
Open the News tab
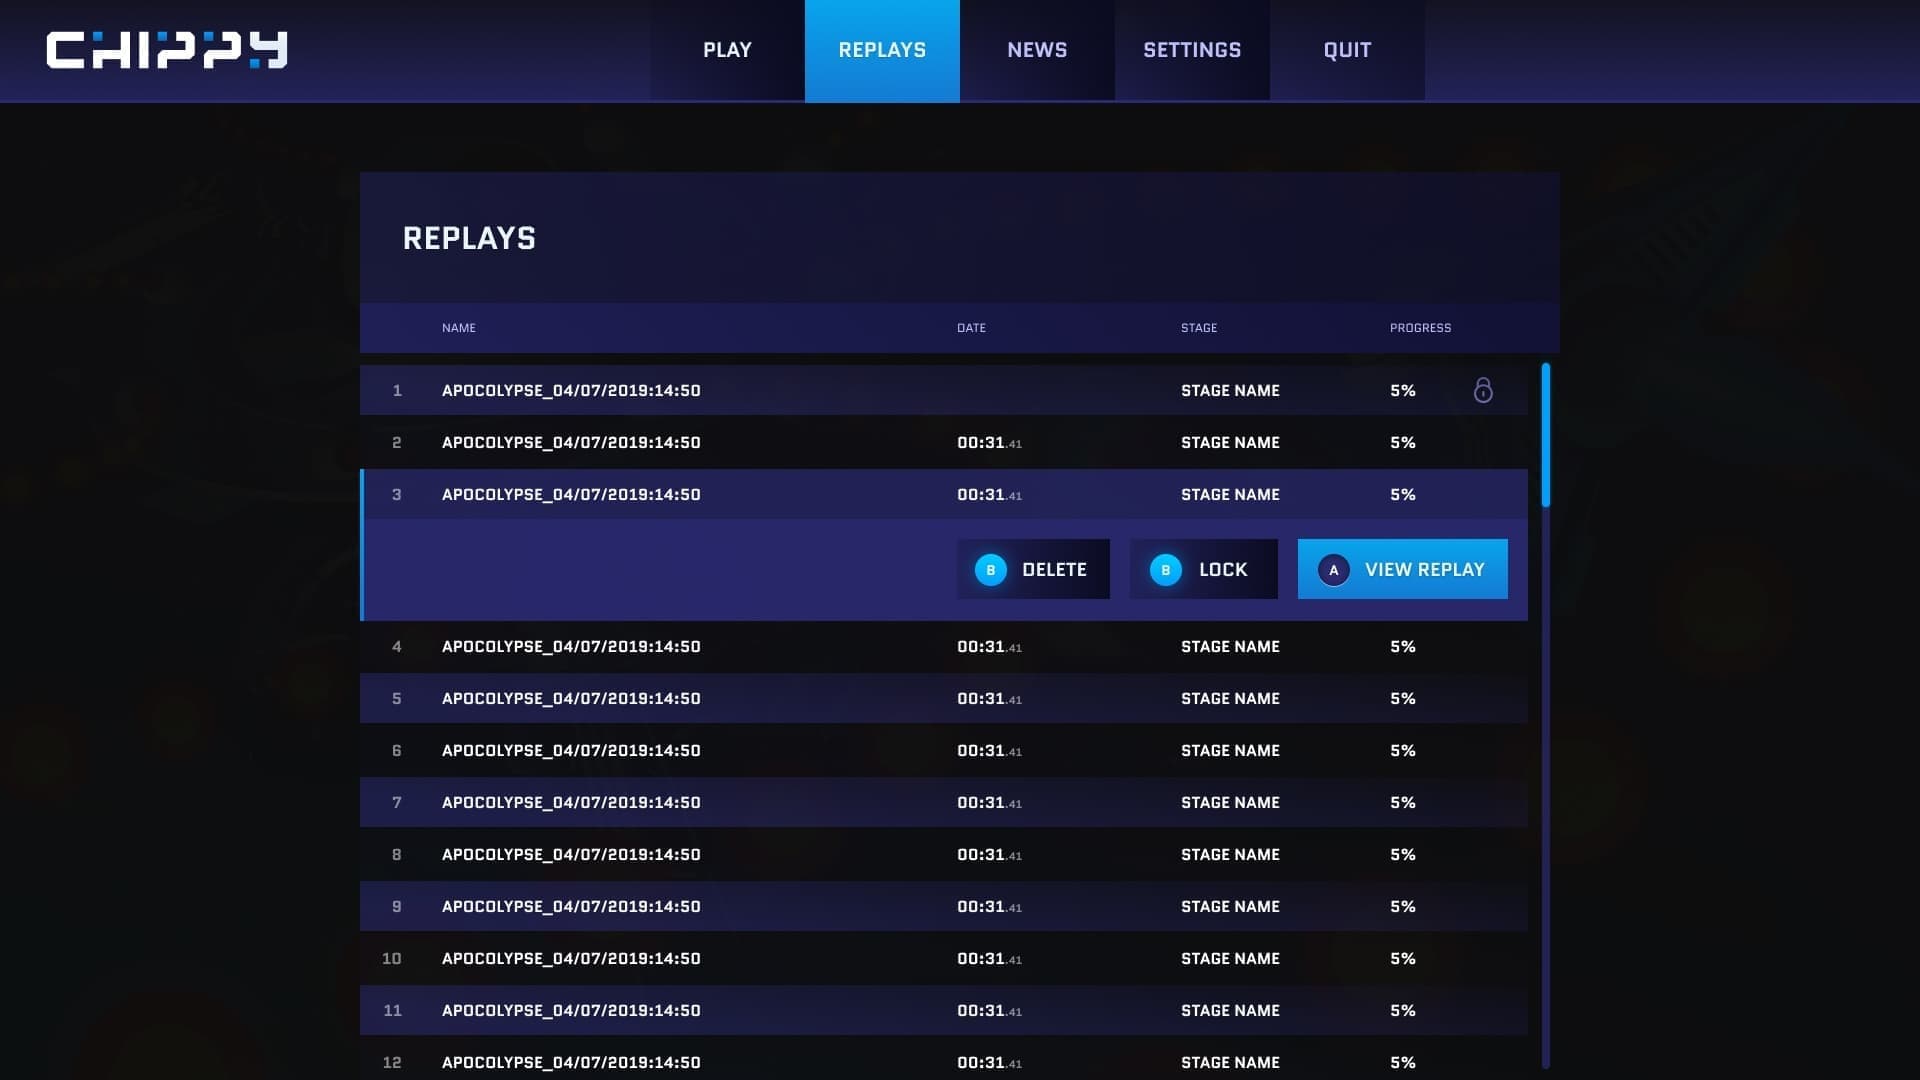pyautogui.click(x=1037, y=50)
